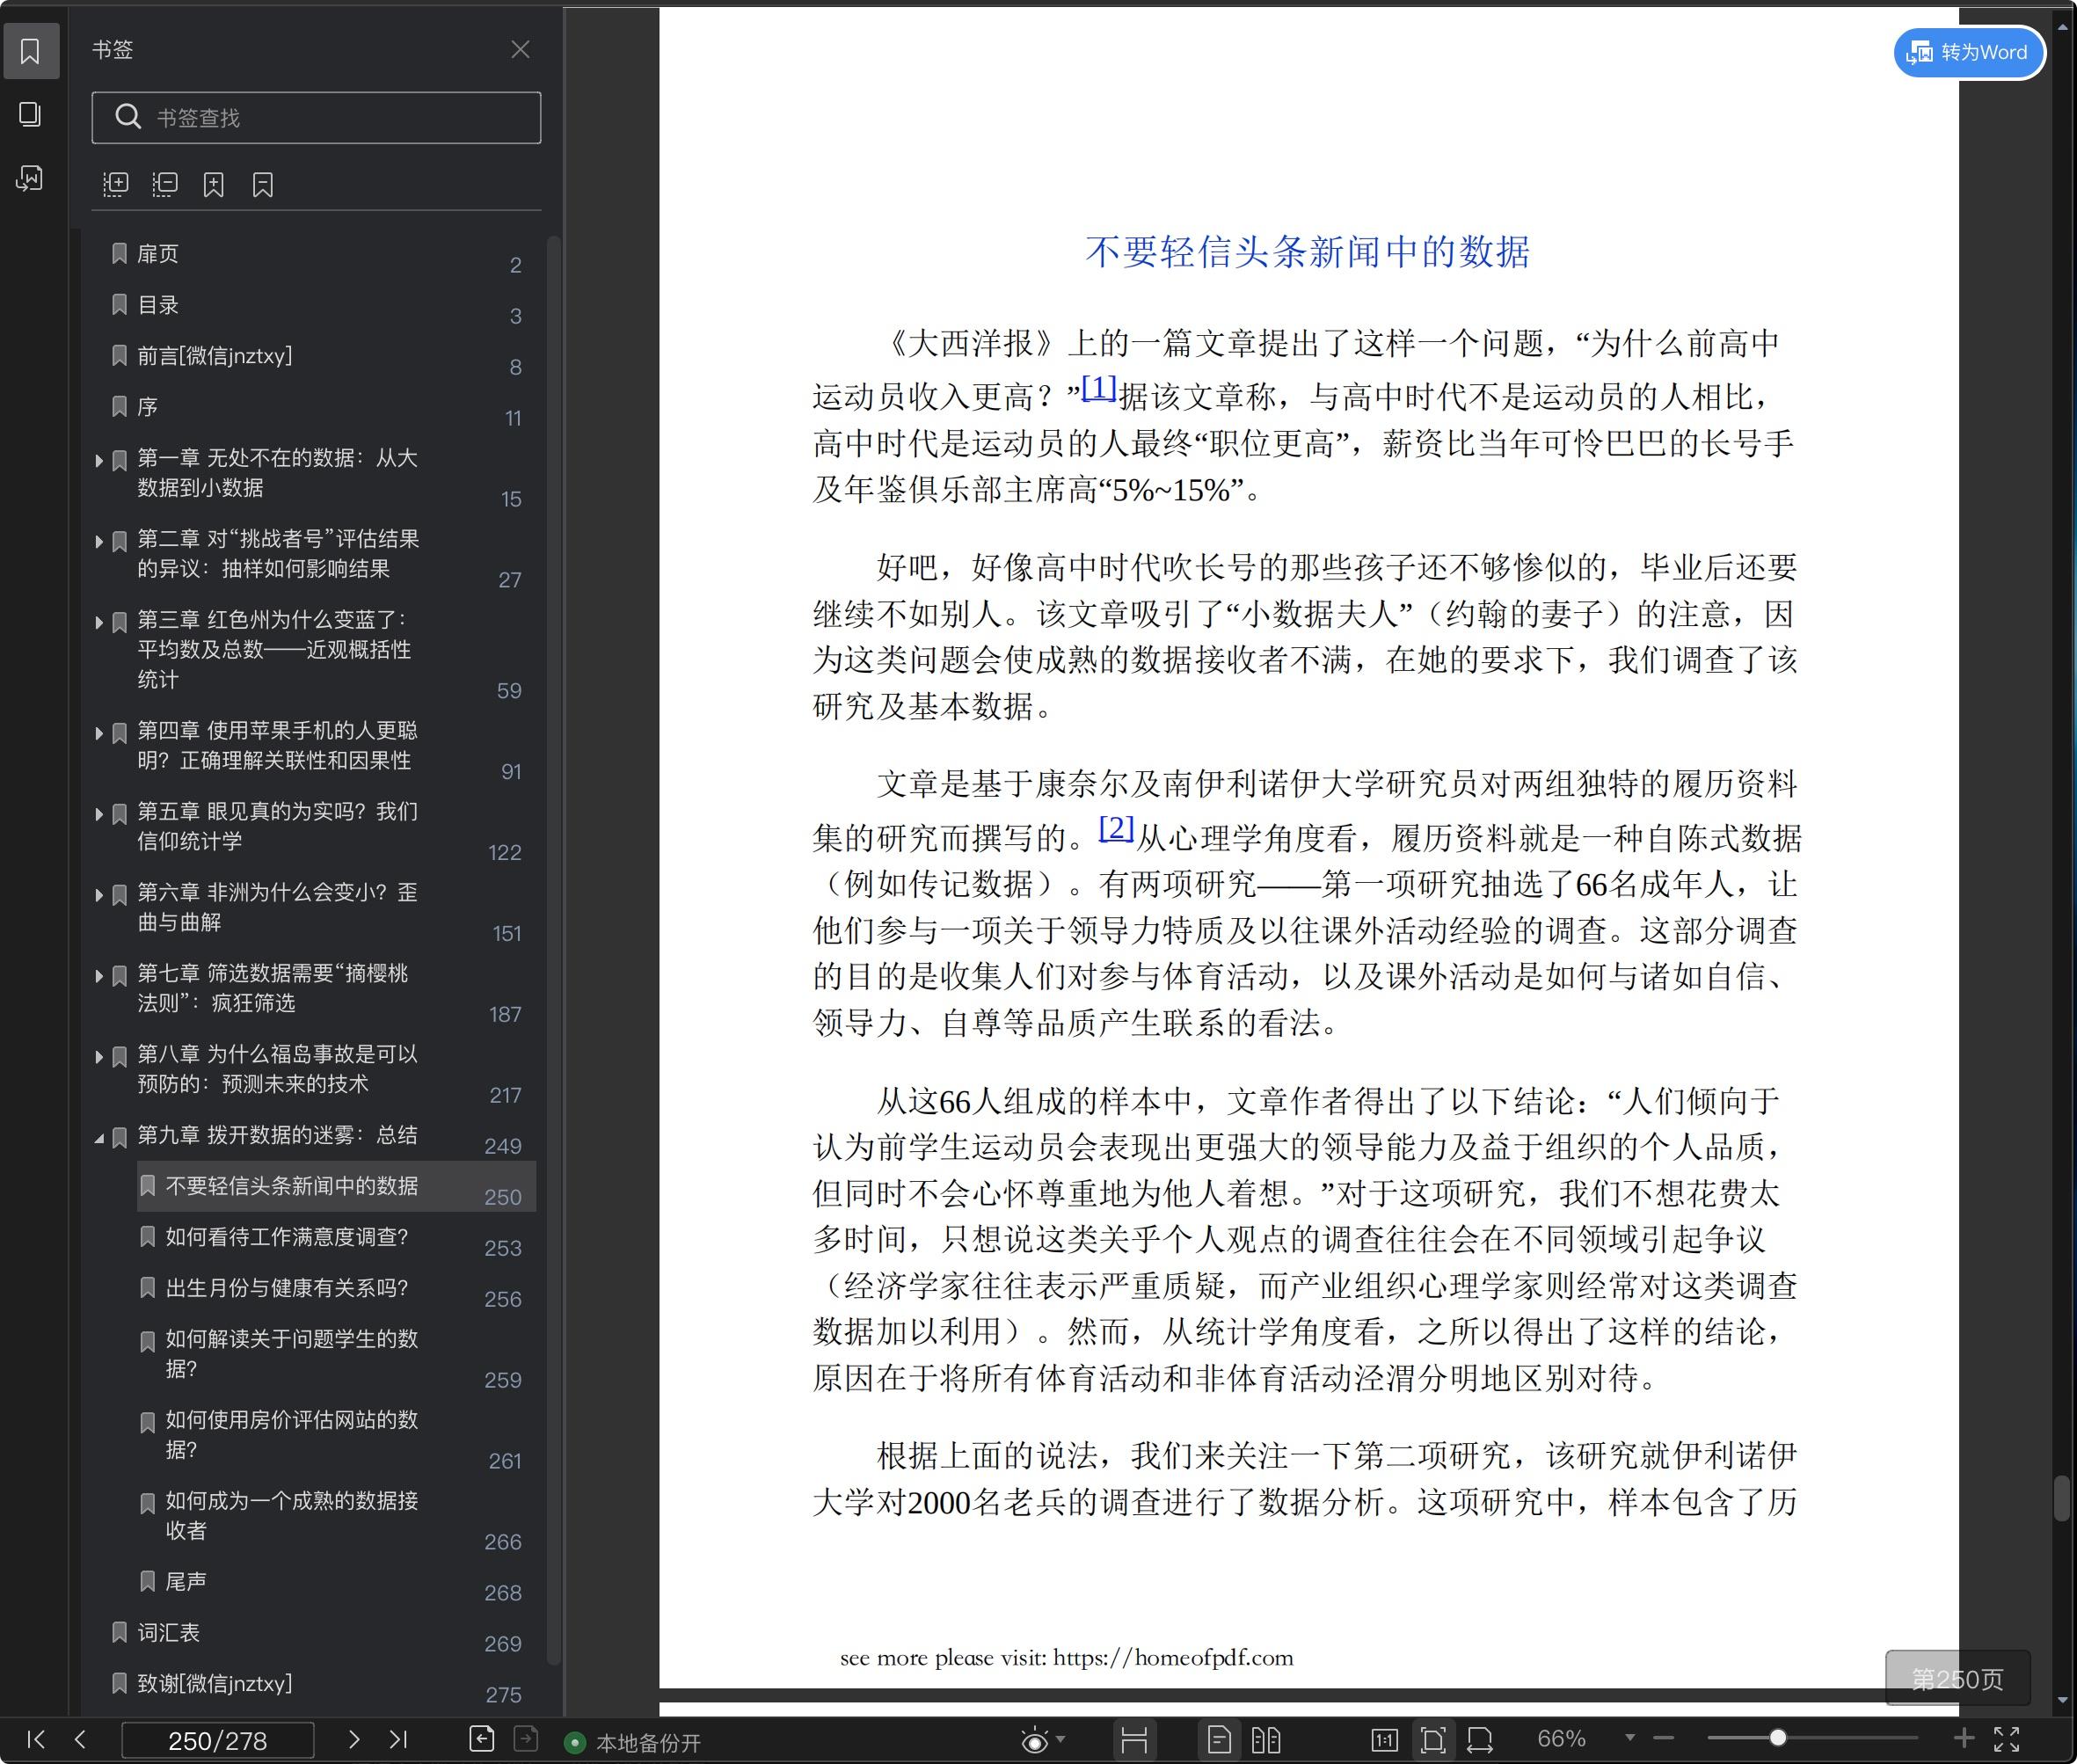Fit page to window icon
Viewport: 2077px width, 1764px height.
coord(1433,1740)
